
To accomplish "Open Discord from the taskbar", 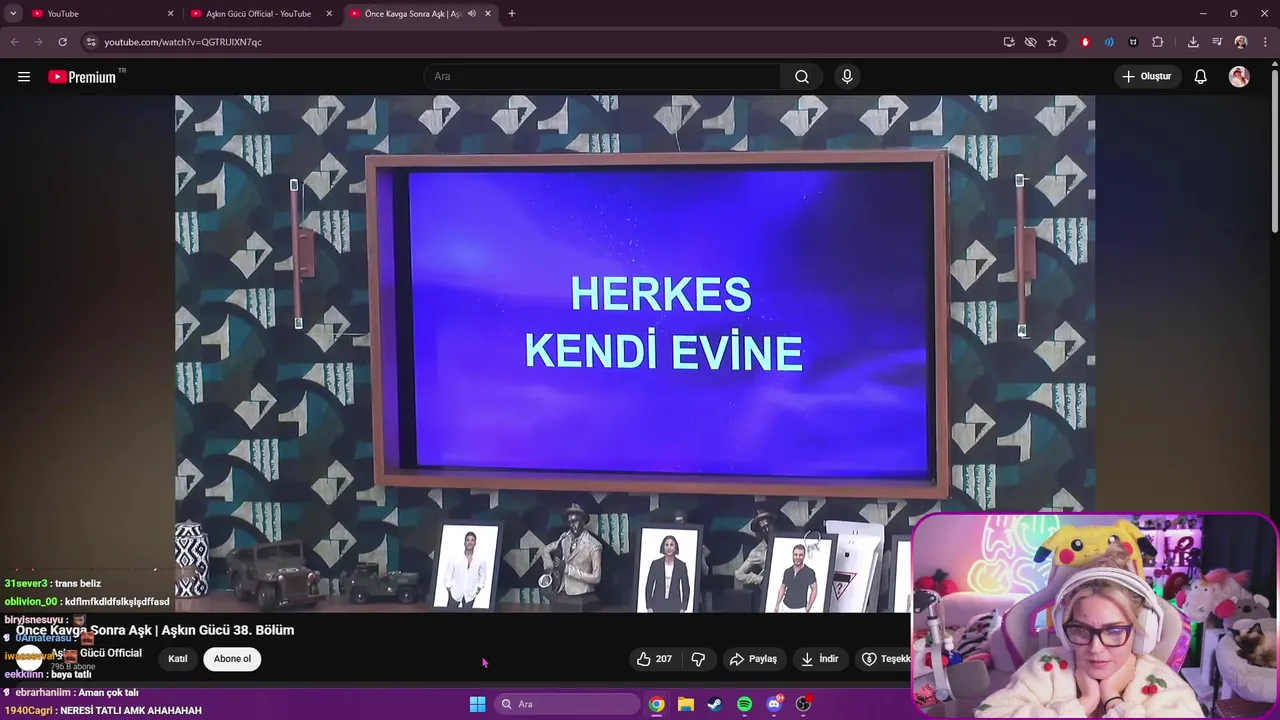I will click(x=773, y=704).
